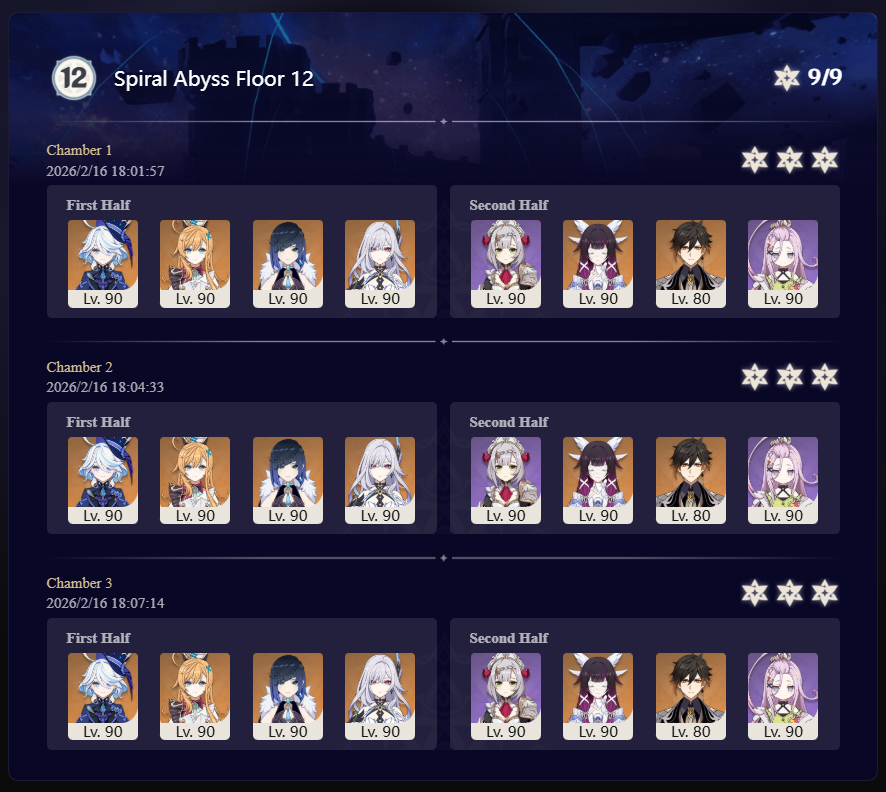Image resolution: width=886 pixels, height=792 pixels.
Task: Select the orange-haired character in Chamber 1 First Half
Action: [195, 264]
